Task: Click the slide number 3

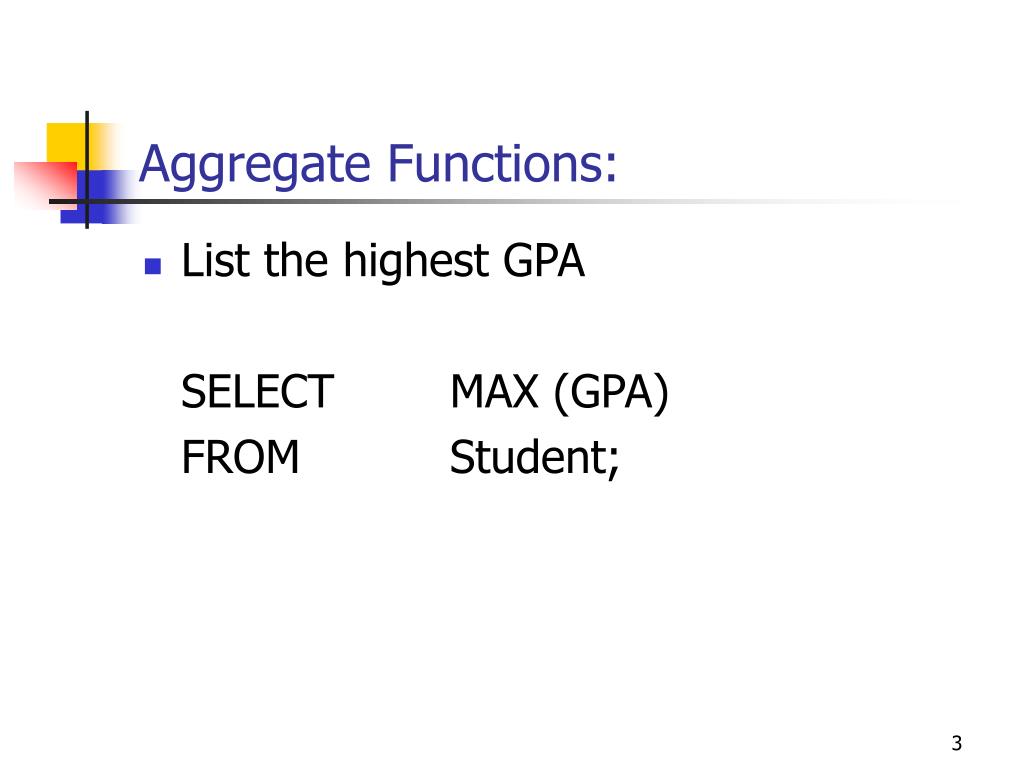Action: [x=957, y=743]
